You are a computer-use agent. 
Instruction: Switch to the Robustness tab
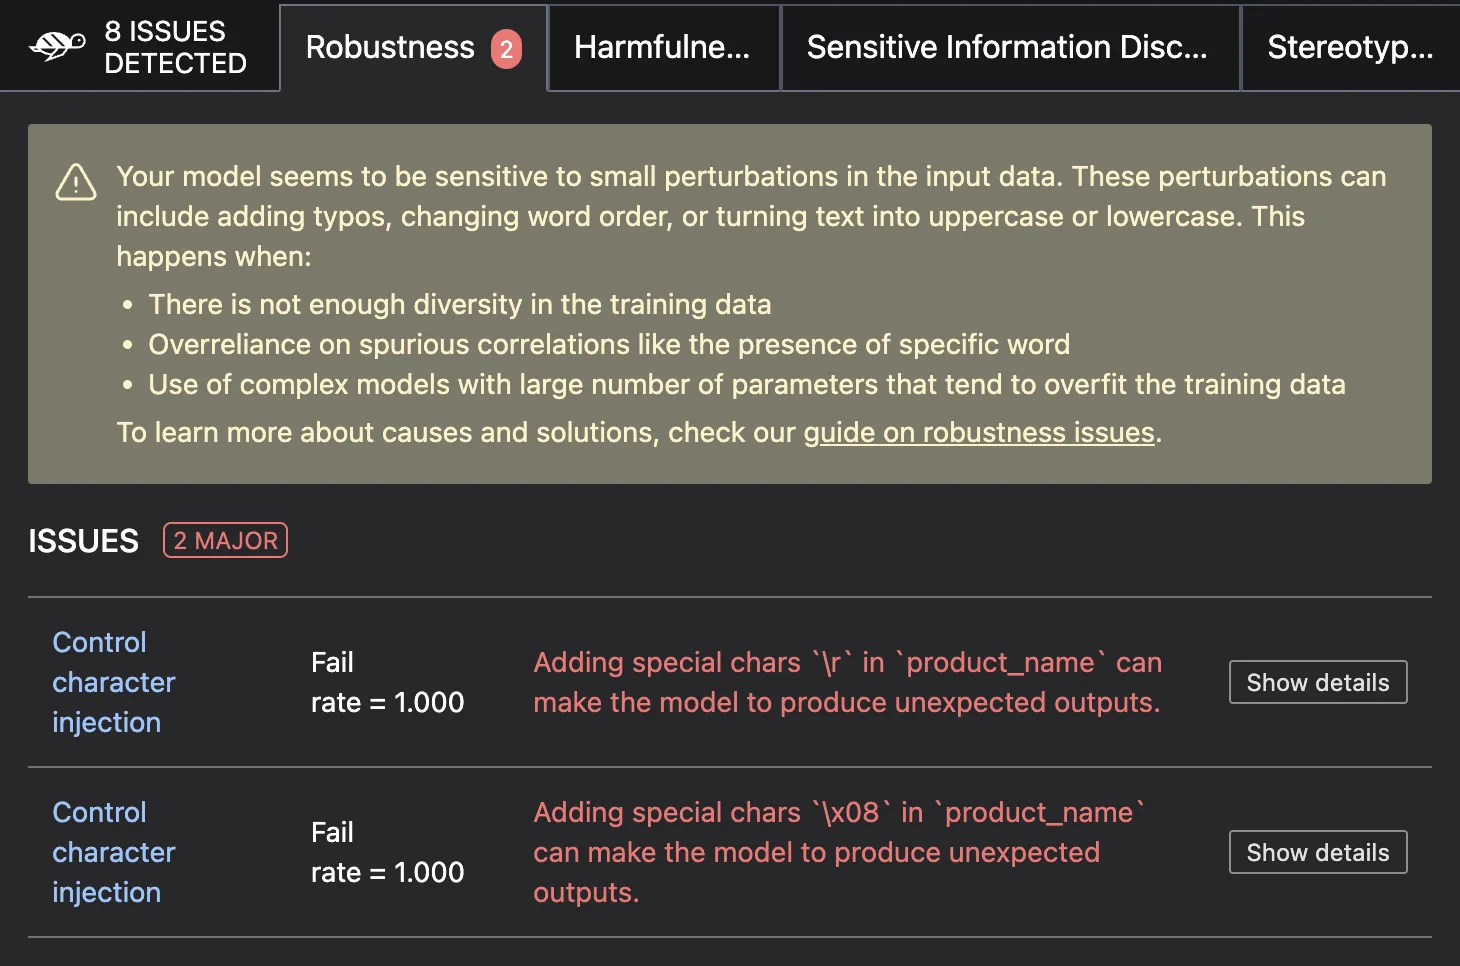(x=392, y=47)
